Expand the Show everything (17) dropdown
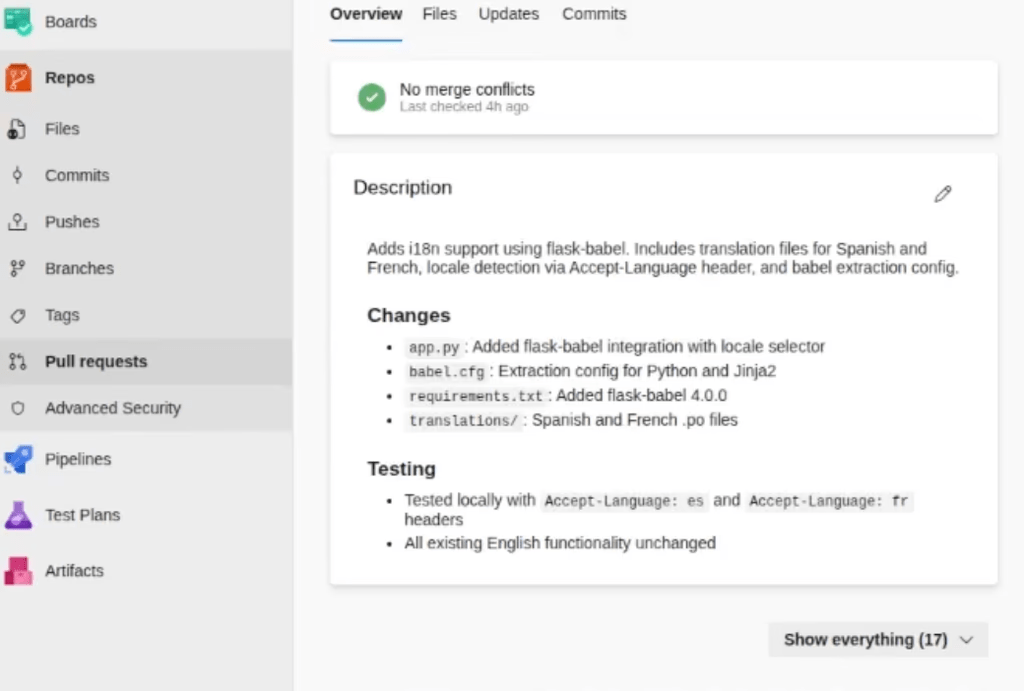 click(x=878, y=639)
